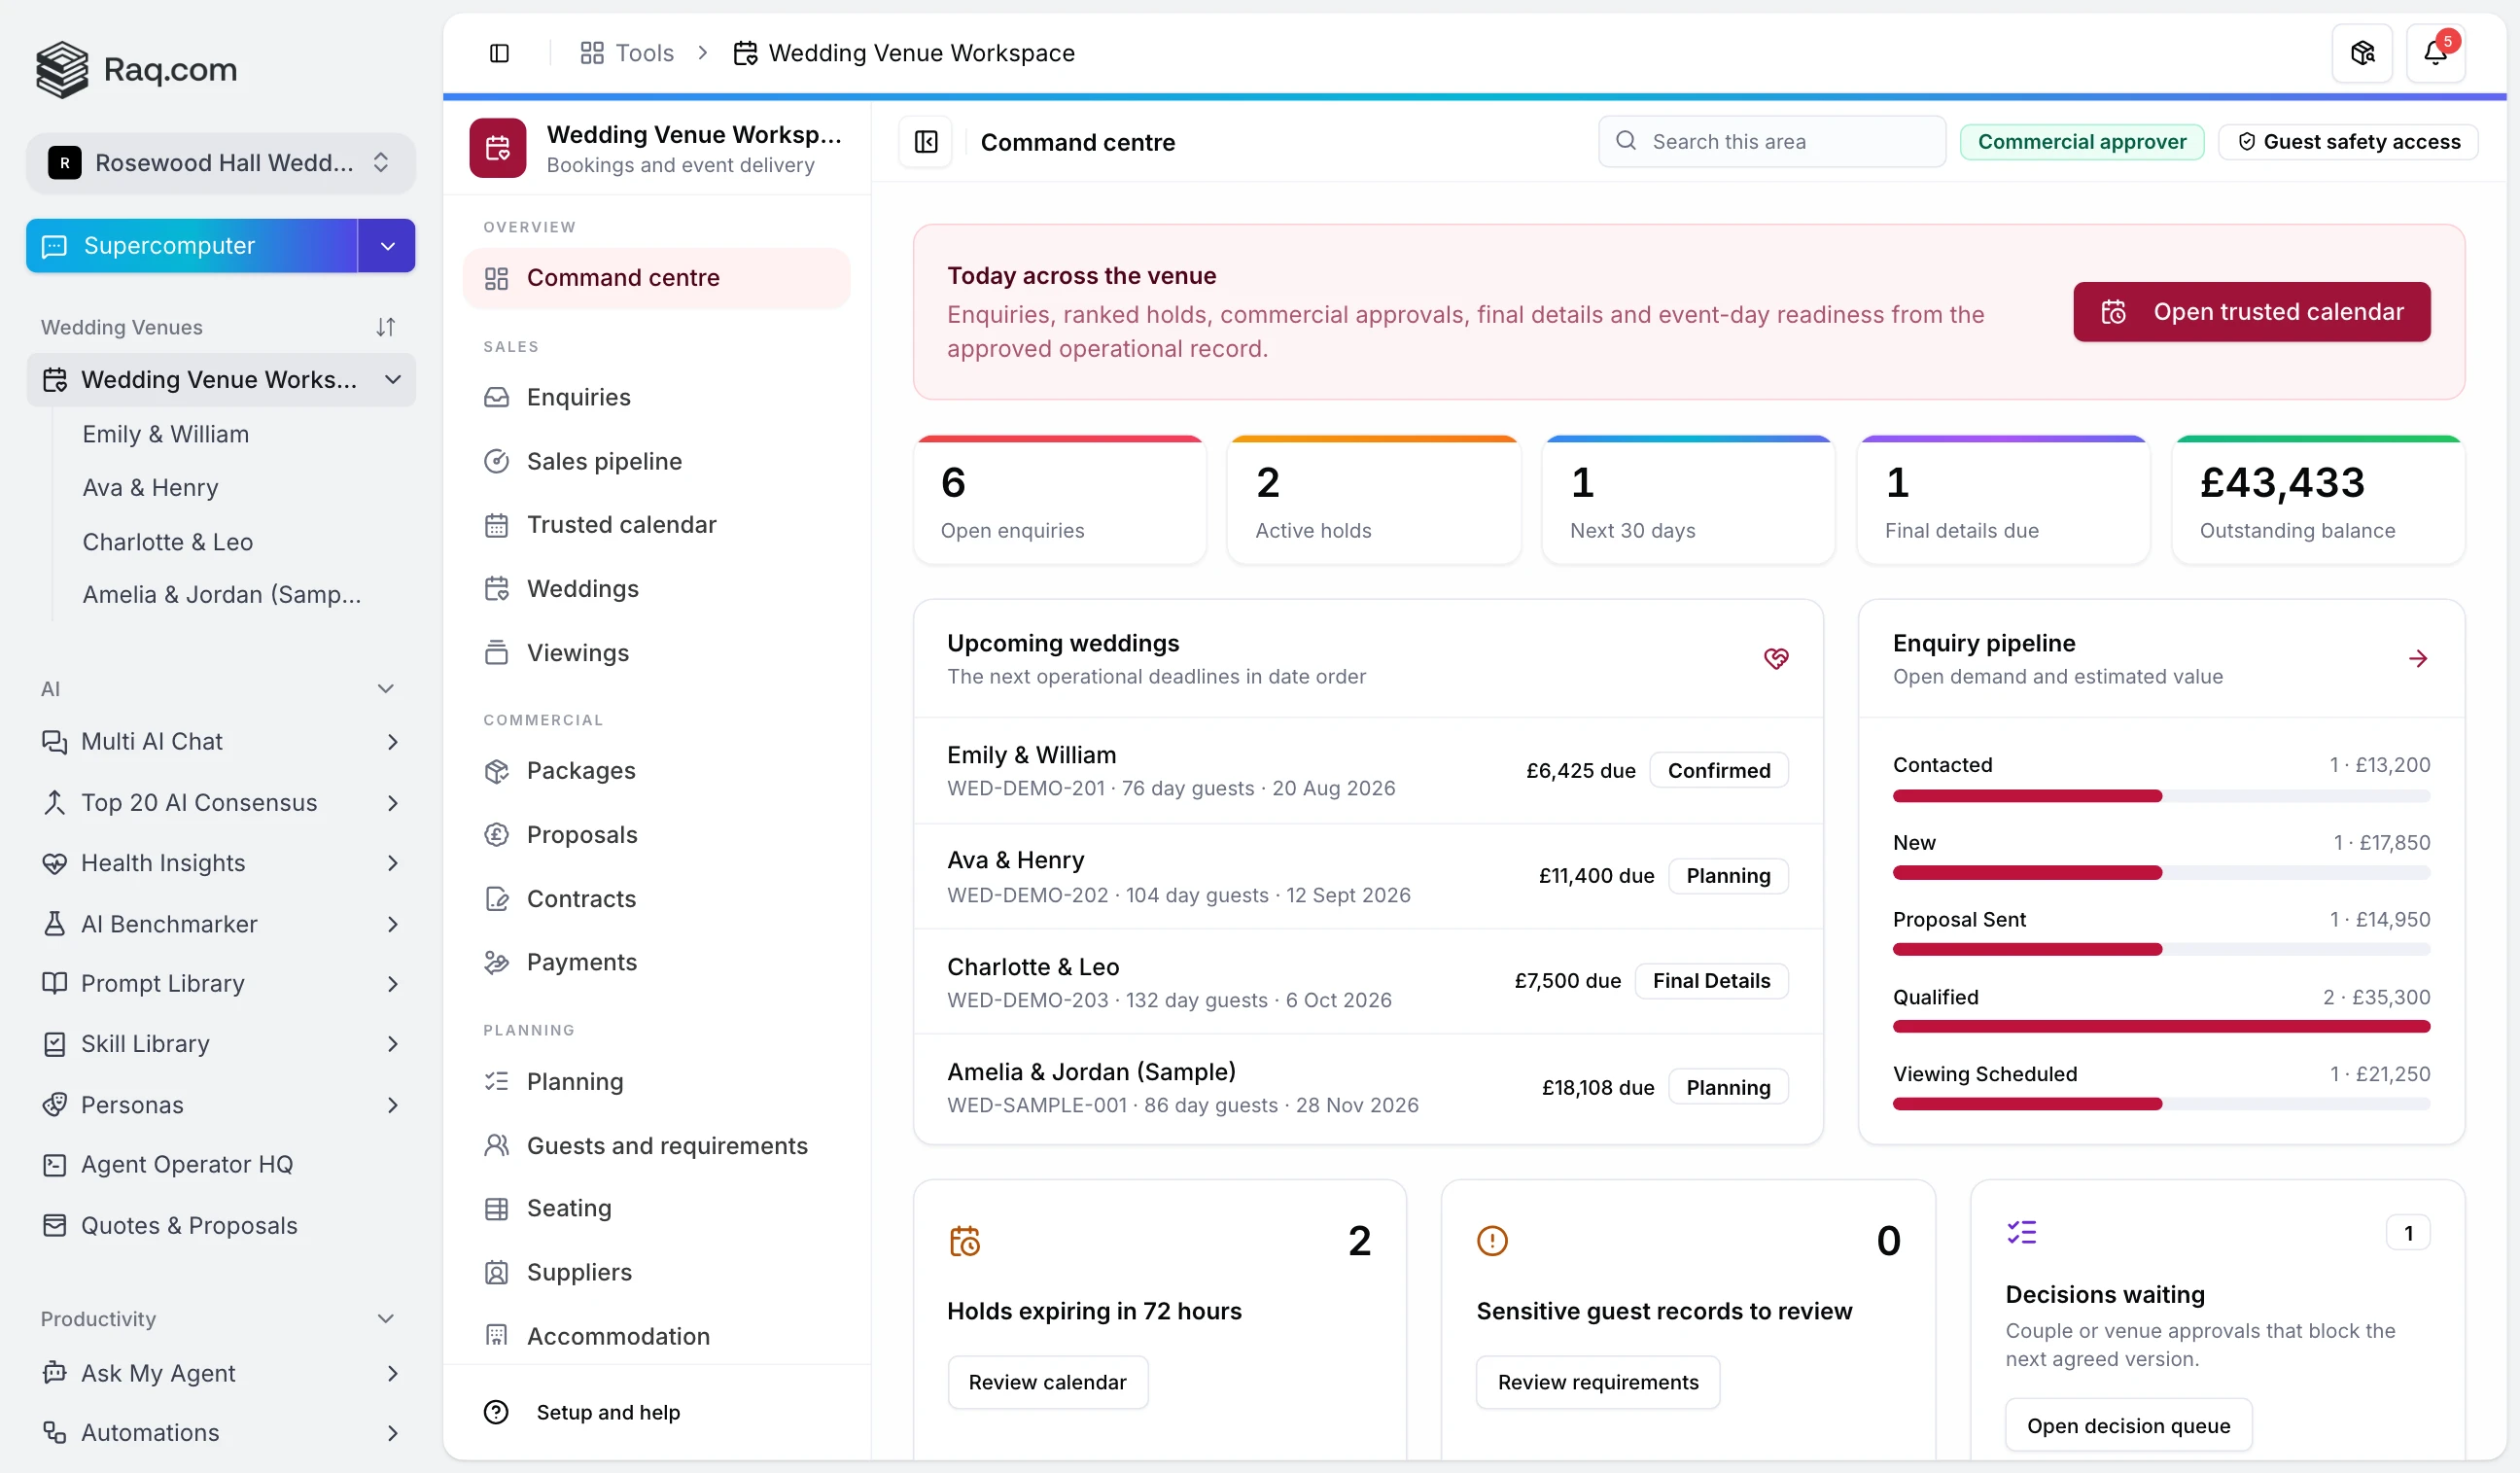Click the heart icon in Upcoming weddings

1775,658
